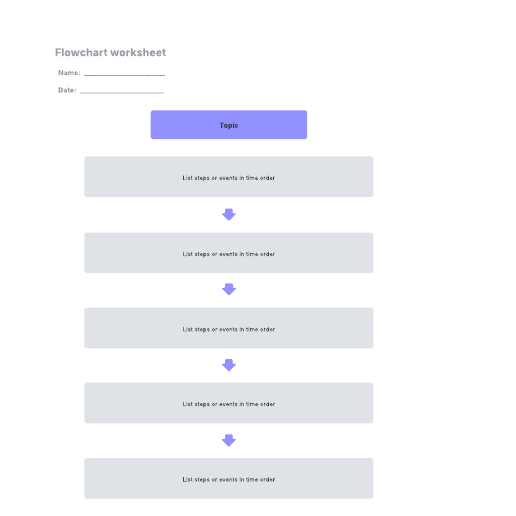Select the fourth gray step box
Image resolution: width=516 pixels, height=516 pixels.
[229, 403]
